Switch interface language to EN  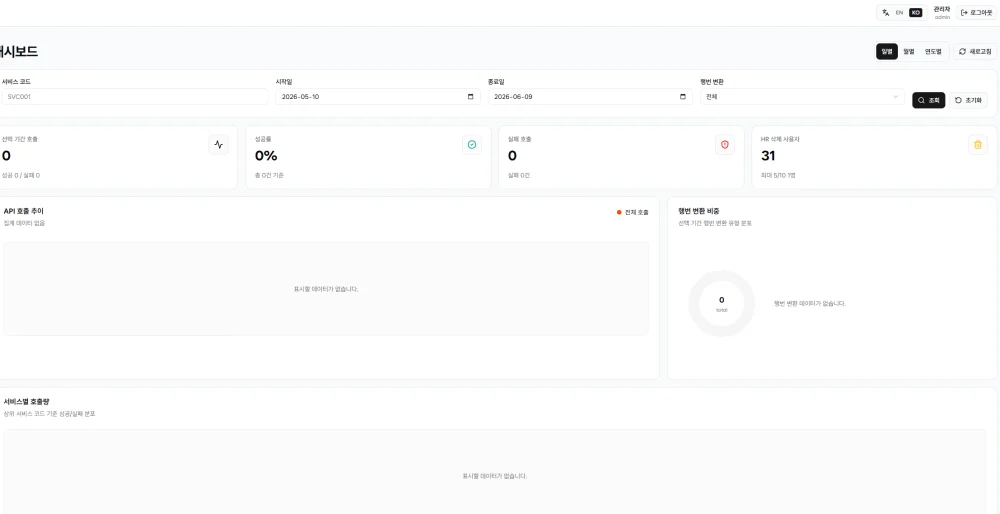click(899, 12)
